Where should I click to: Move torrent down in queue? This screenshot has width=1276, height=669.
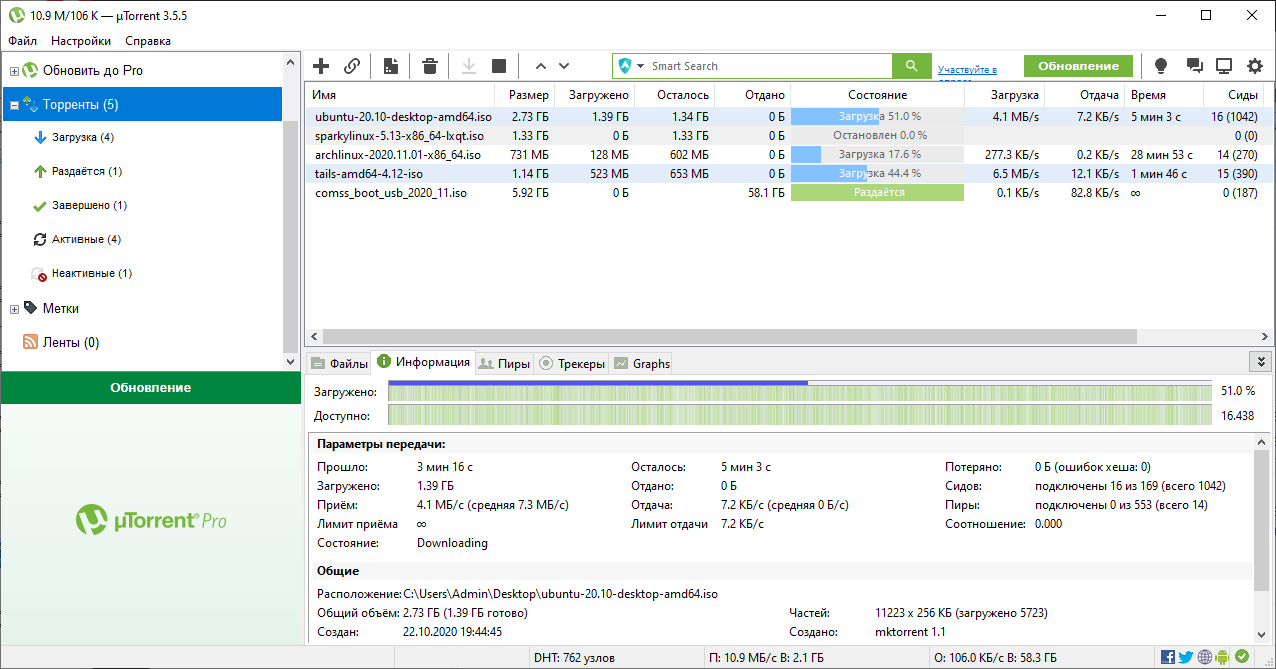click(x=564, y=66)
